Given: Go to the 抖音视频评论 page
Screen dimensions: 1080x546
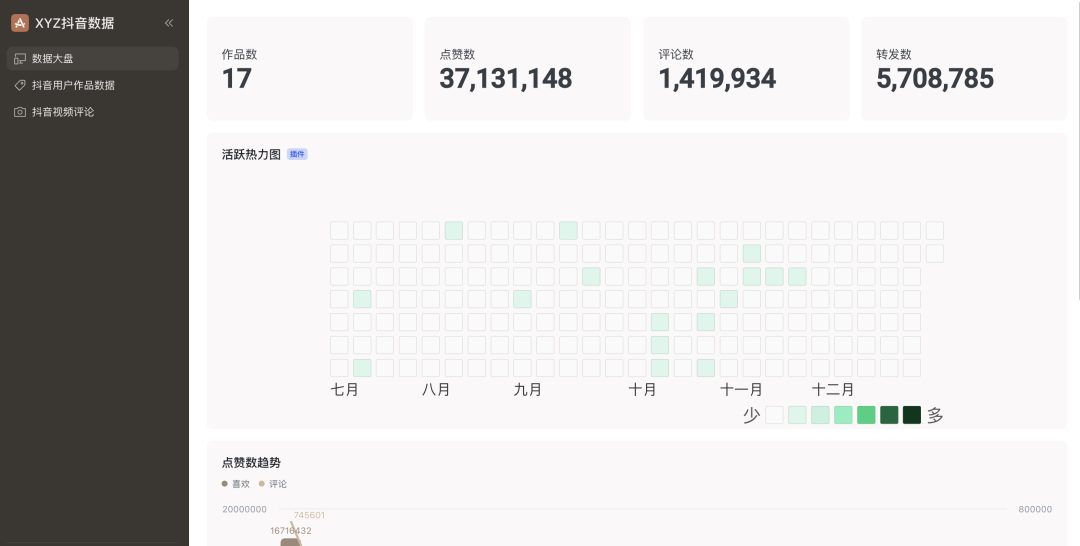Looking at the screenshot, I should [x=63, y=112].
